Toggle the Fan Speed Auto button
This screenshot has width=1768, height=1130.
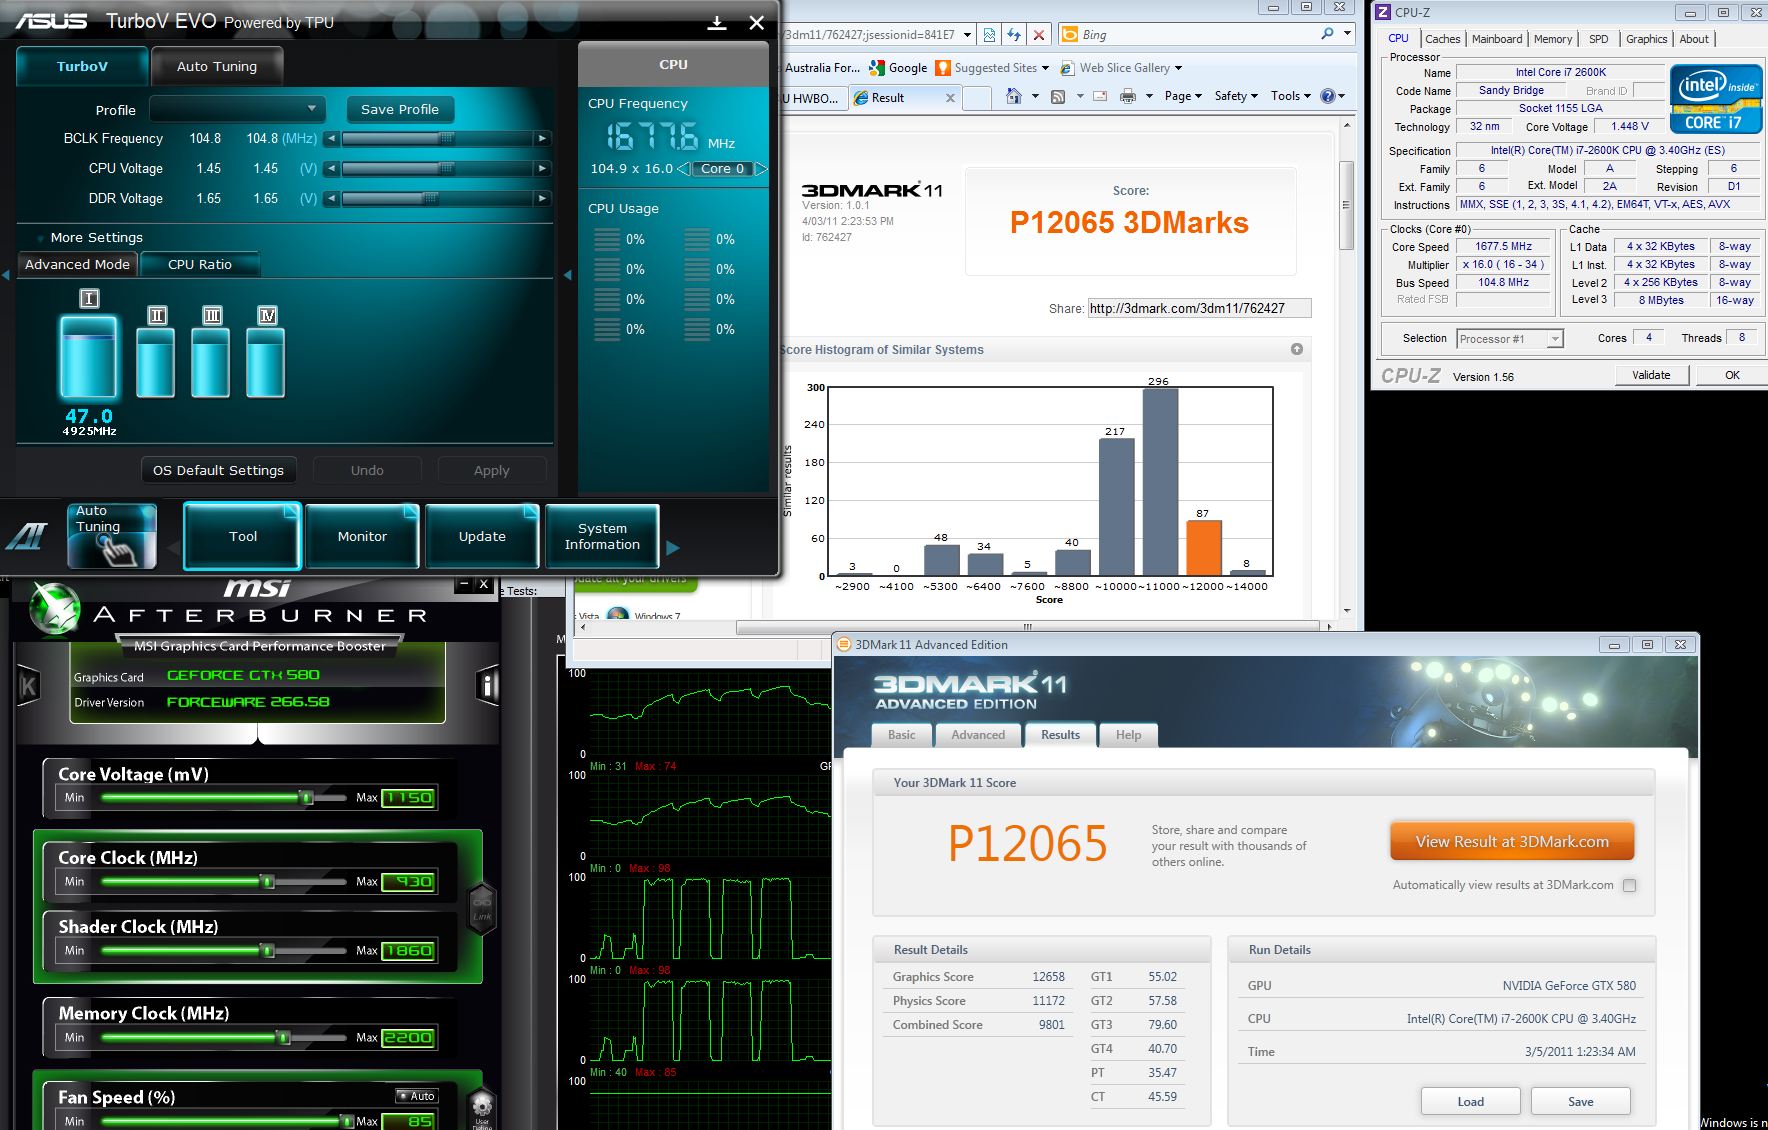click(416, 1096)
